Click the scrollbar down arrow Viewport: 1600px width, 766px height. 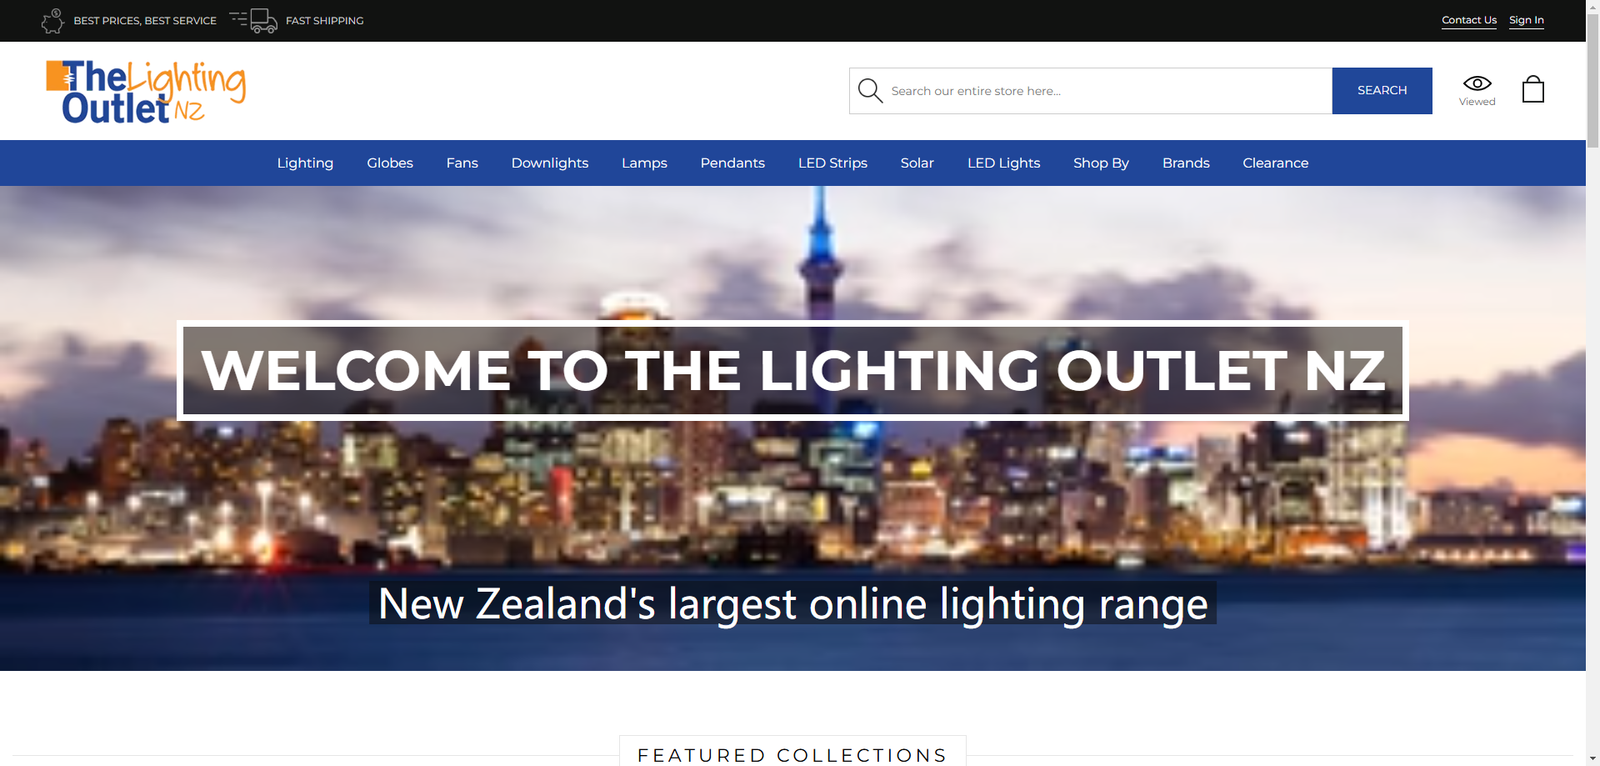[1593, 758]
